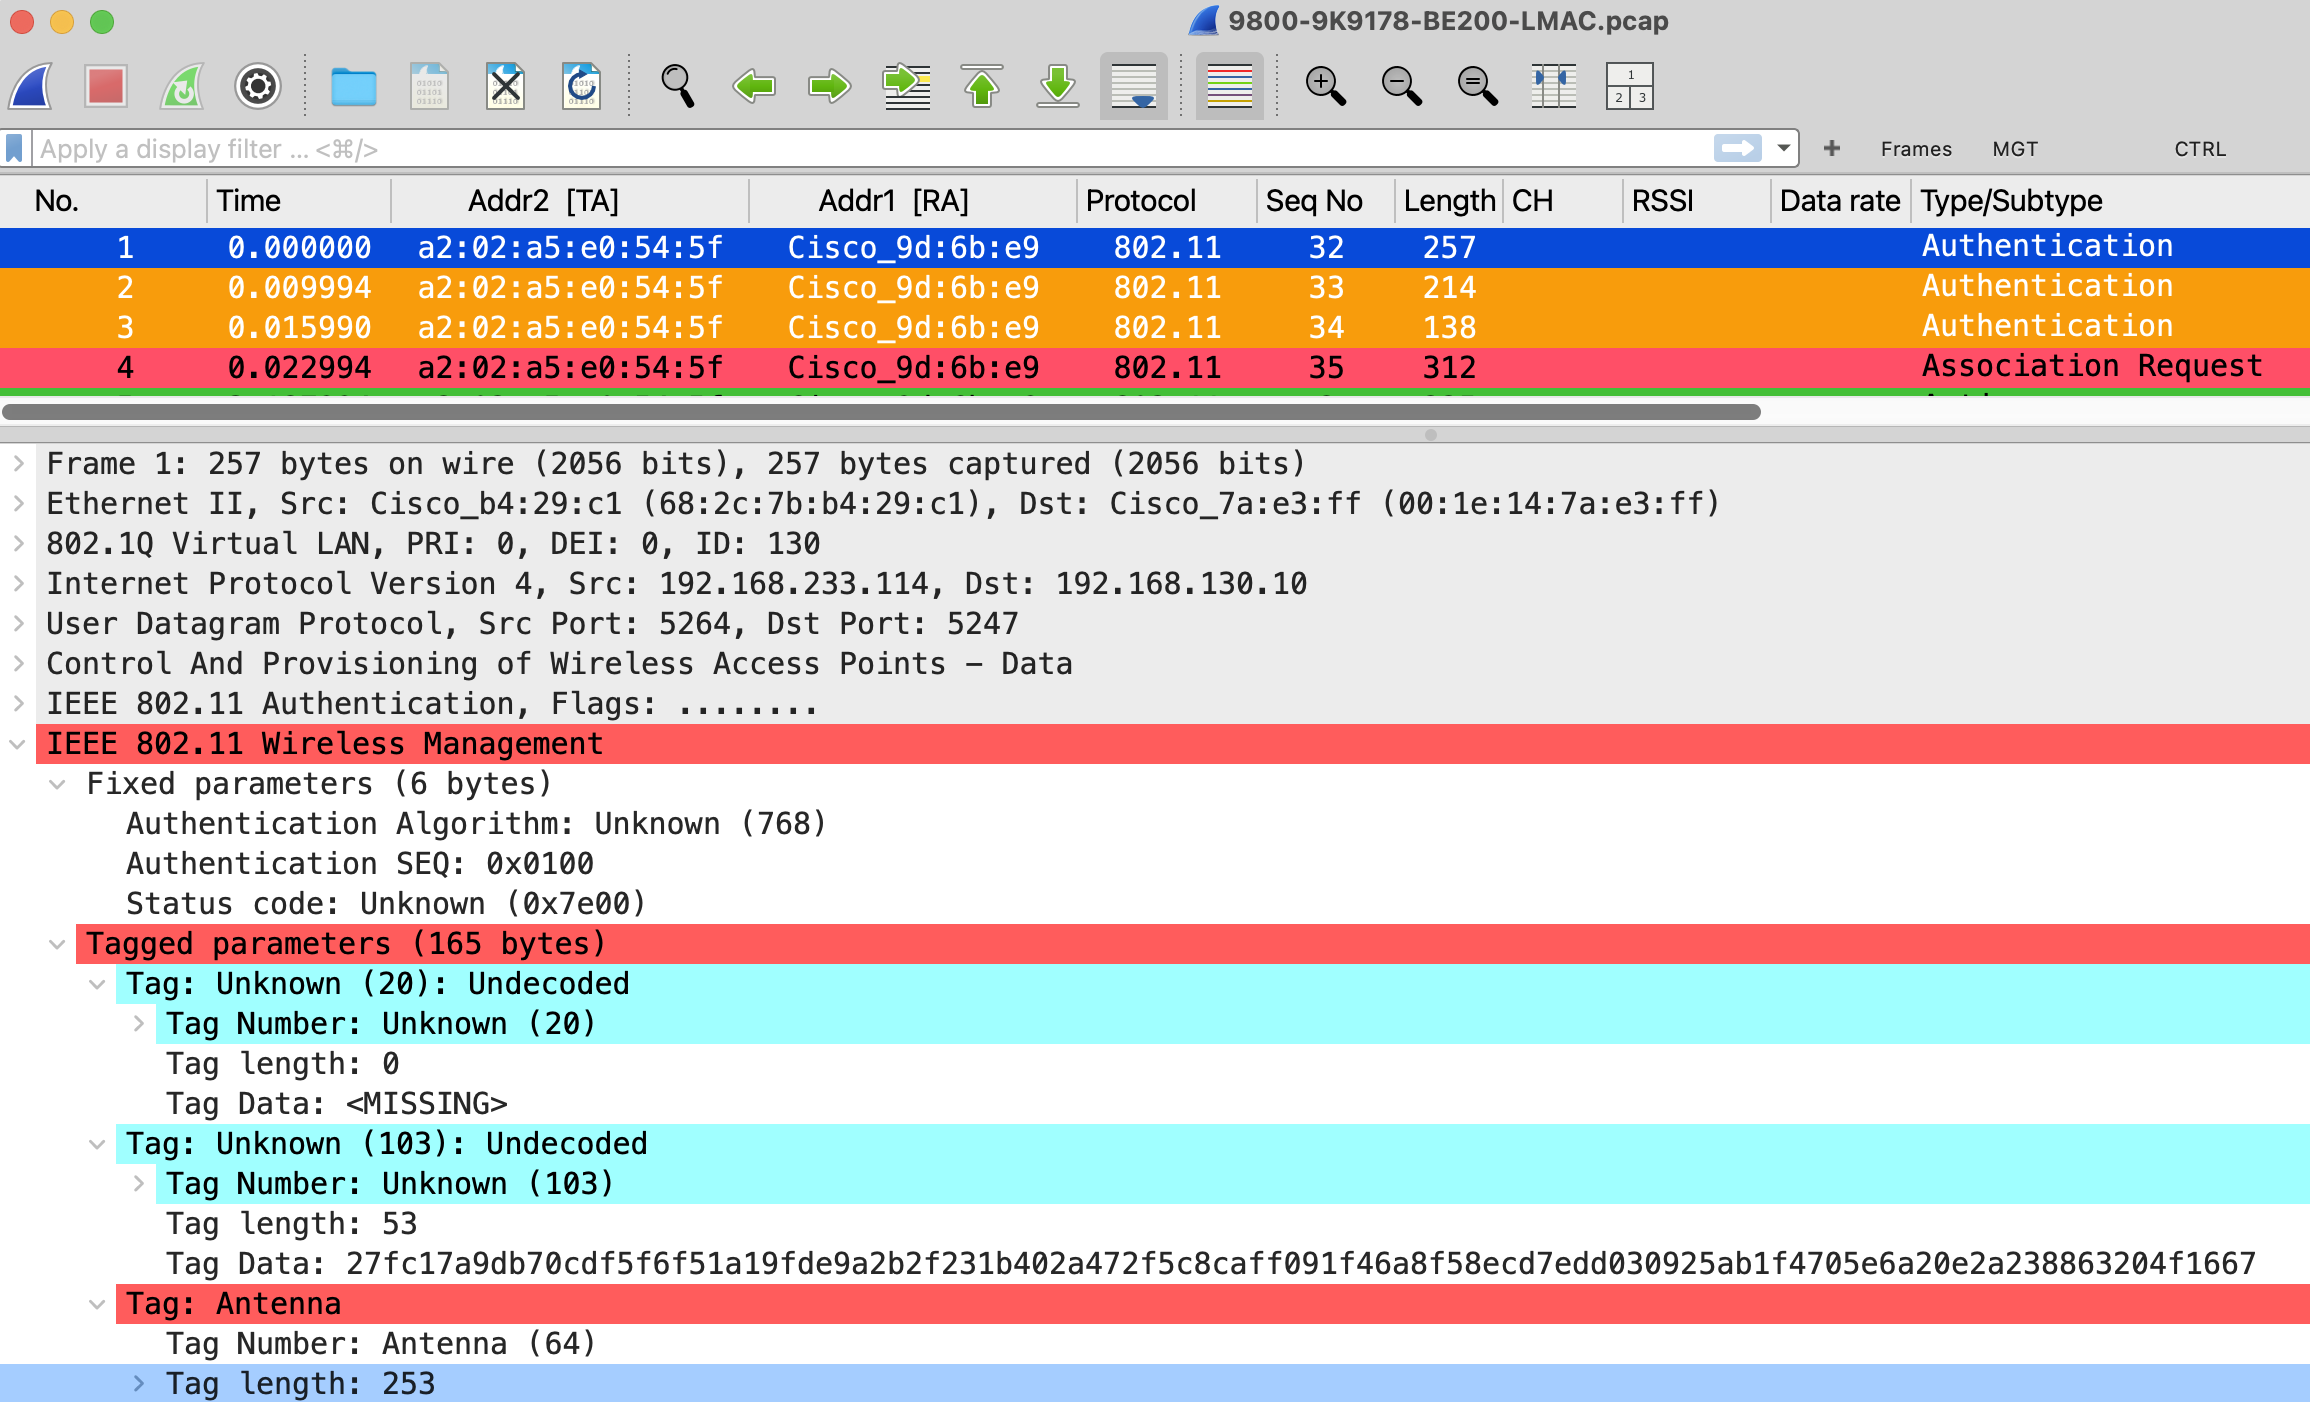This screenshot has height=1402, width=2310.
Task: Restart capture with green fin icon
Action: [x=182, y=86]
